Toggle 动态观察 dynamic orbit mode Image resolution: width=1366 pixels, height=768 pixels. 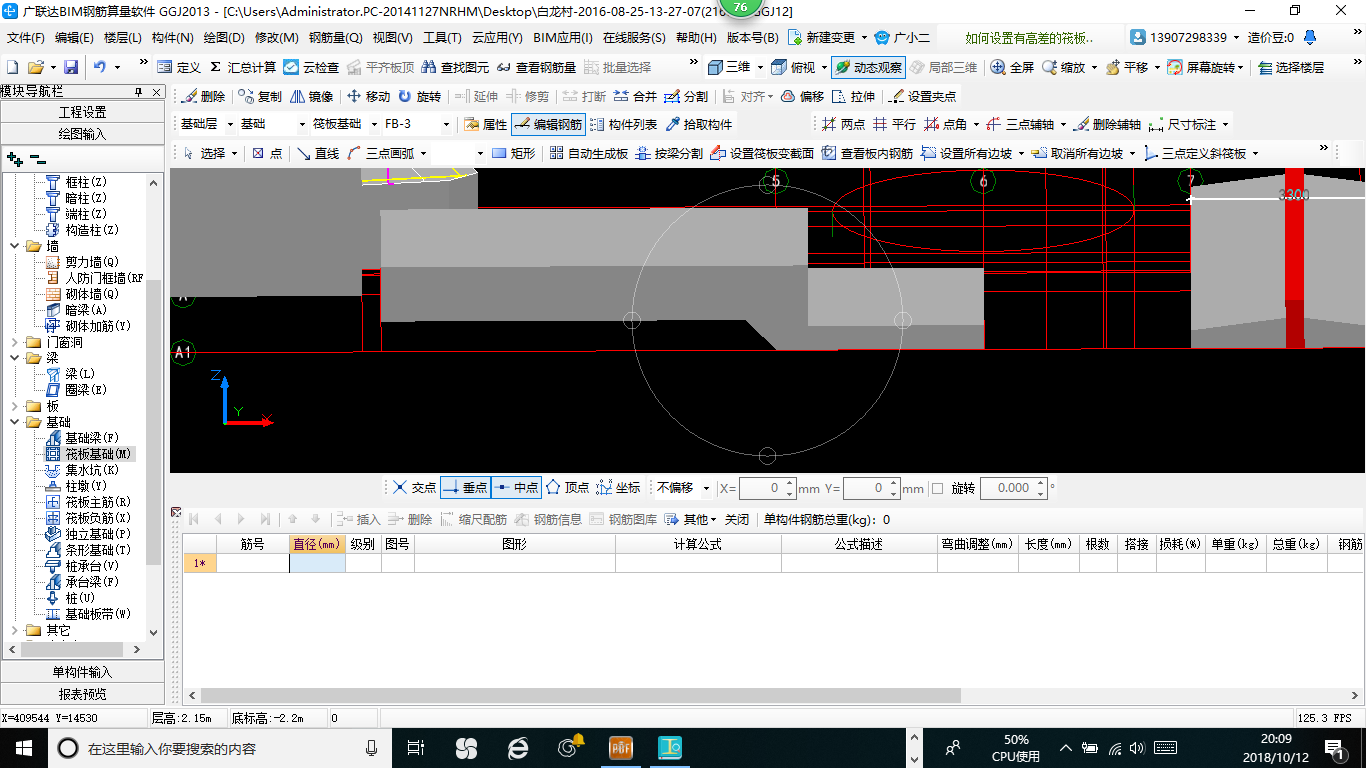[x=868, y=67]
